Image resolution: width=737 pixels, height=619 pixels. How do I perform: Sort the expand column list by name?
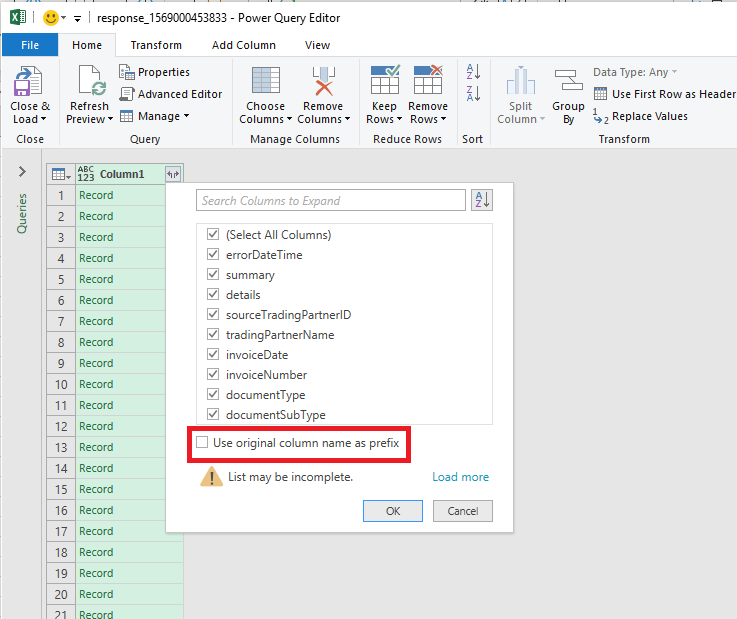482,200
